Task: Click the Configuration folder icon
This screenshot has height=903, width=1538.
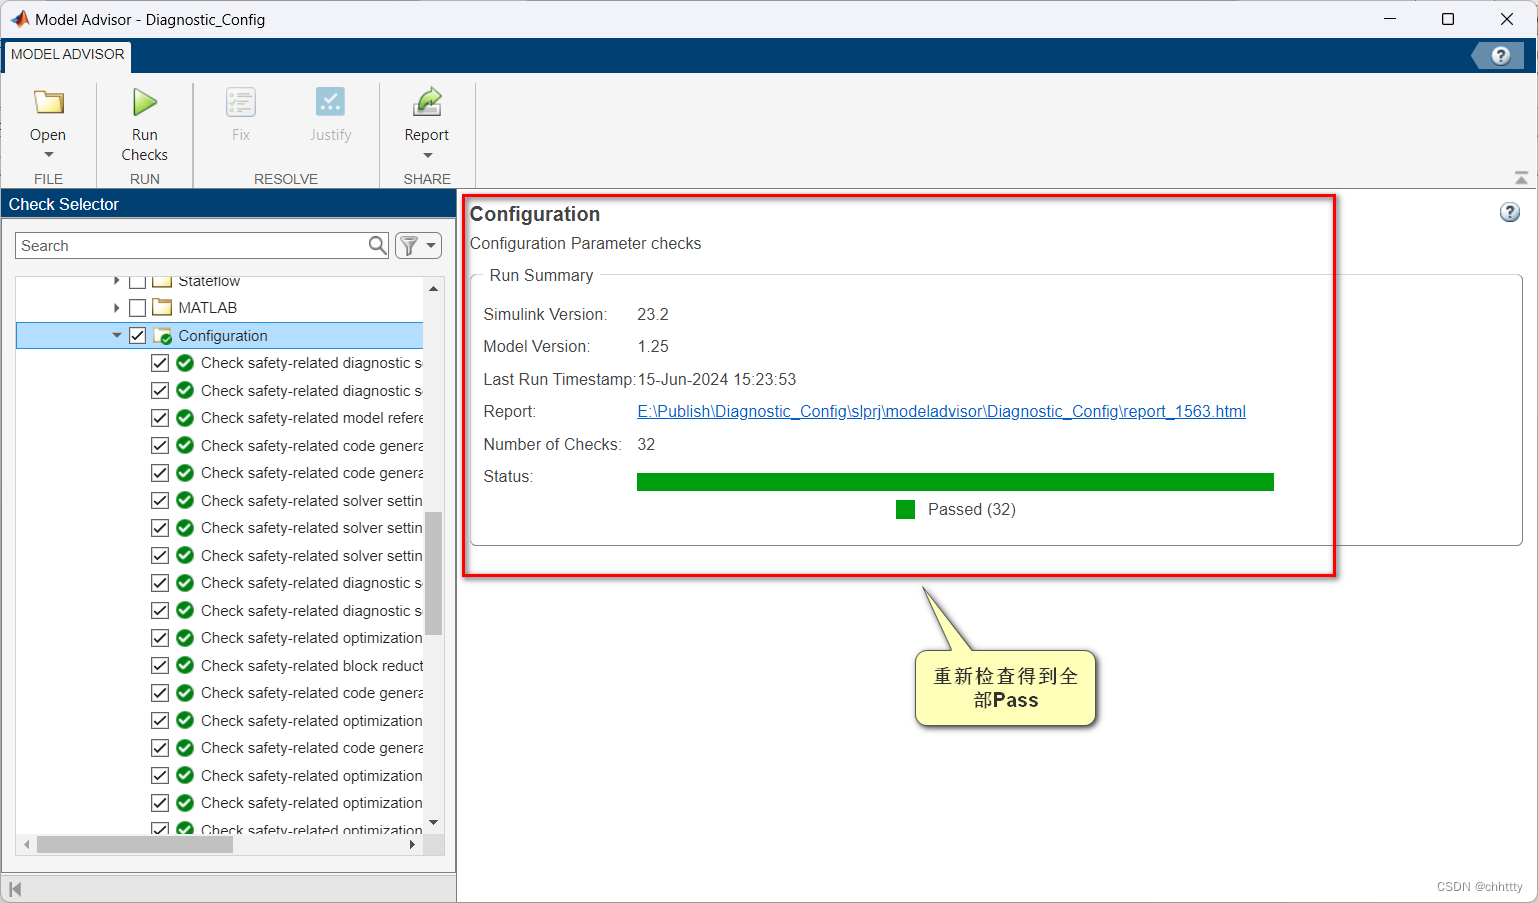Action: [162, 336]
